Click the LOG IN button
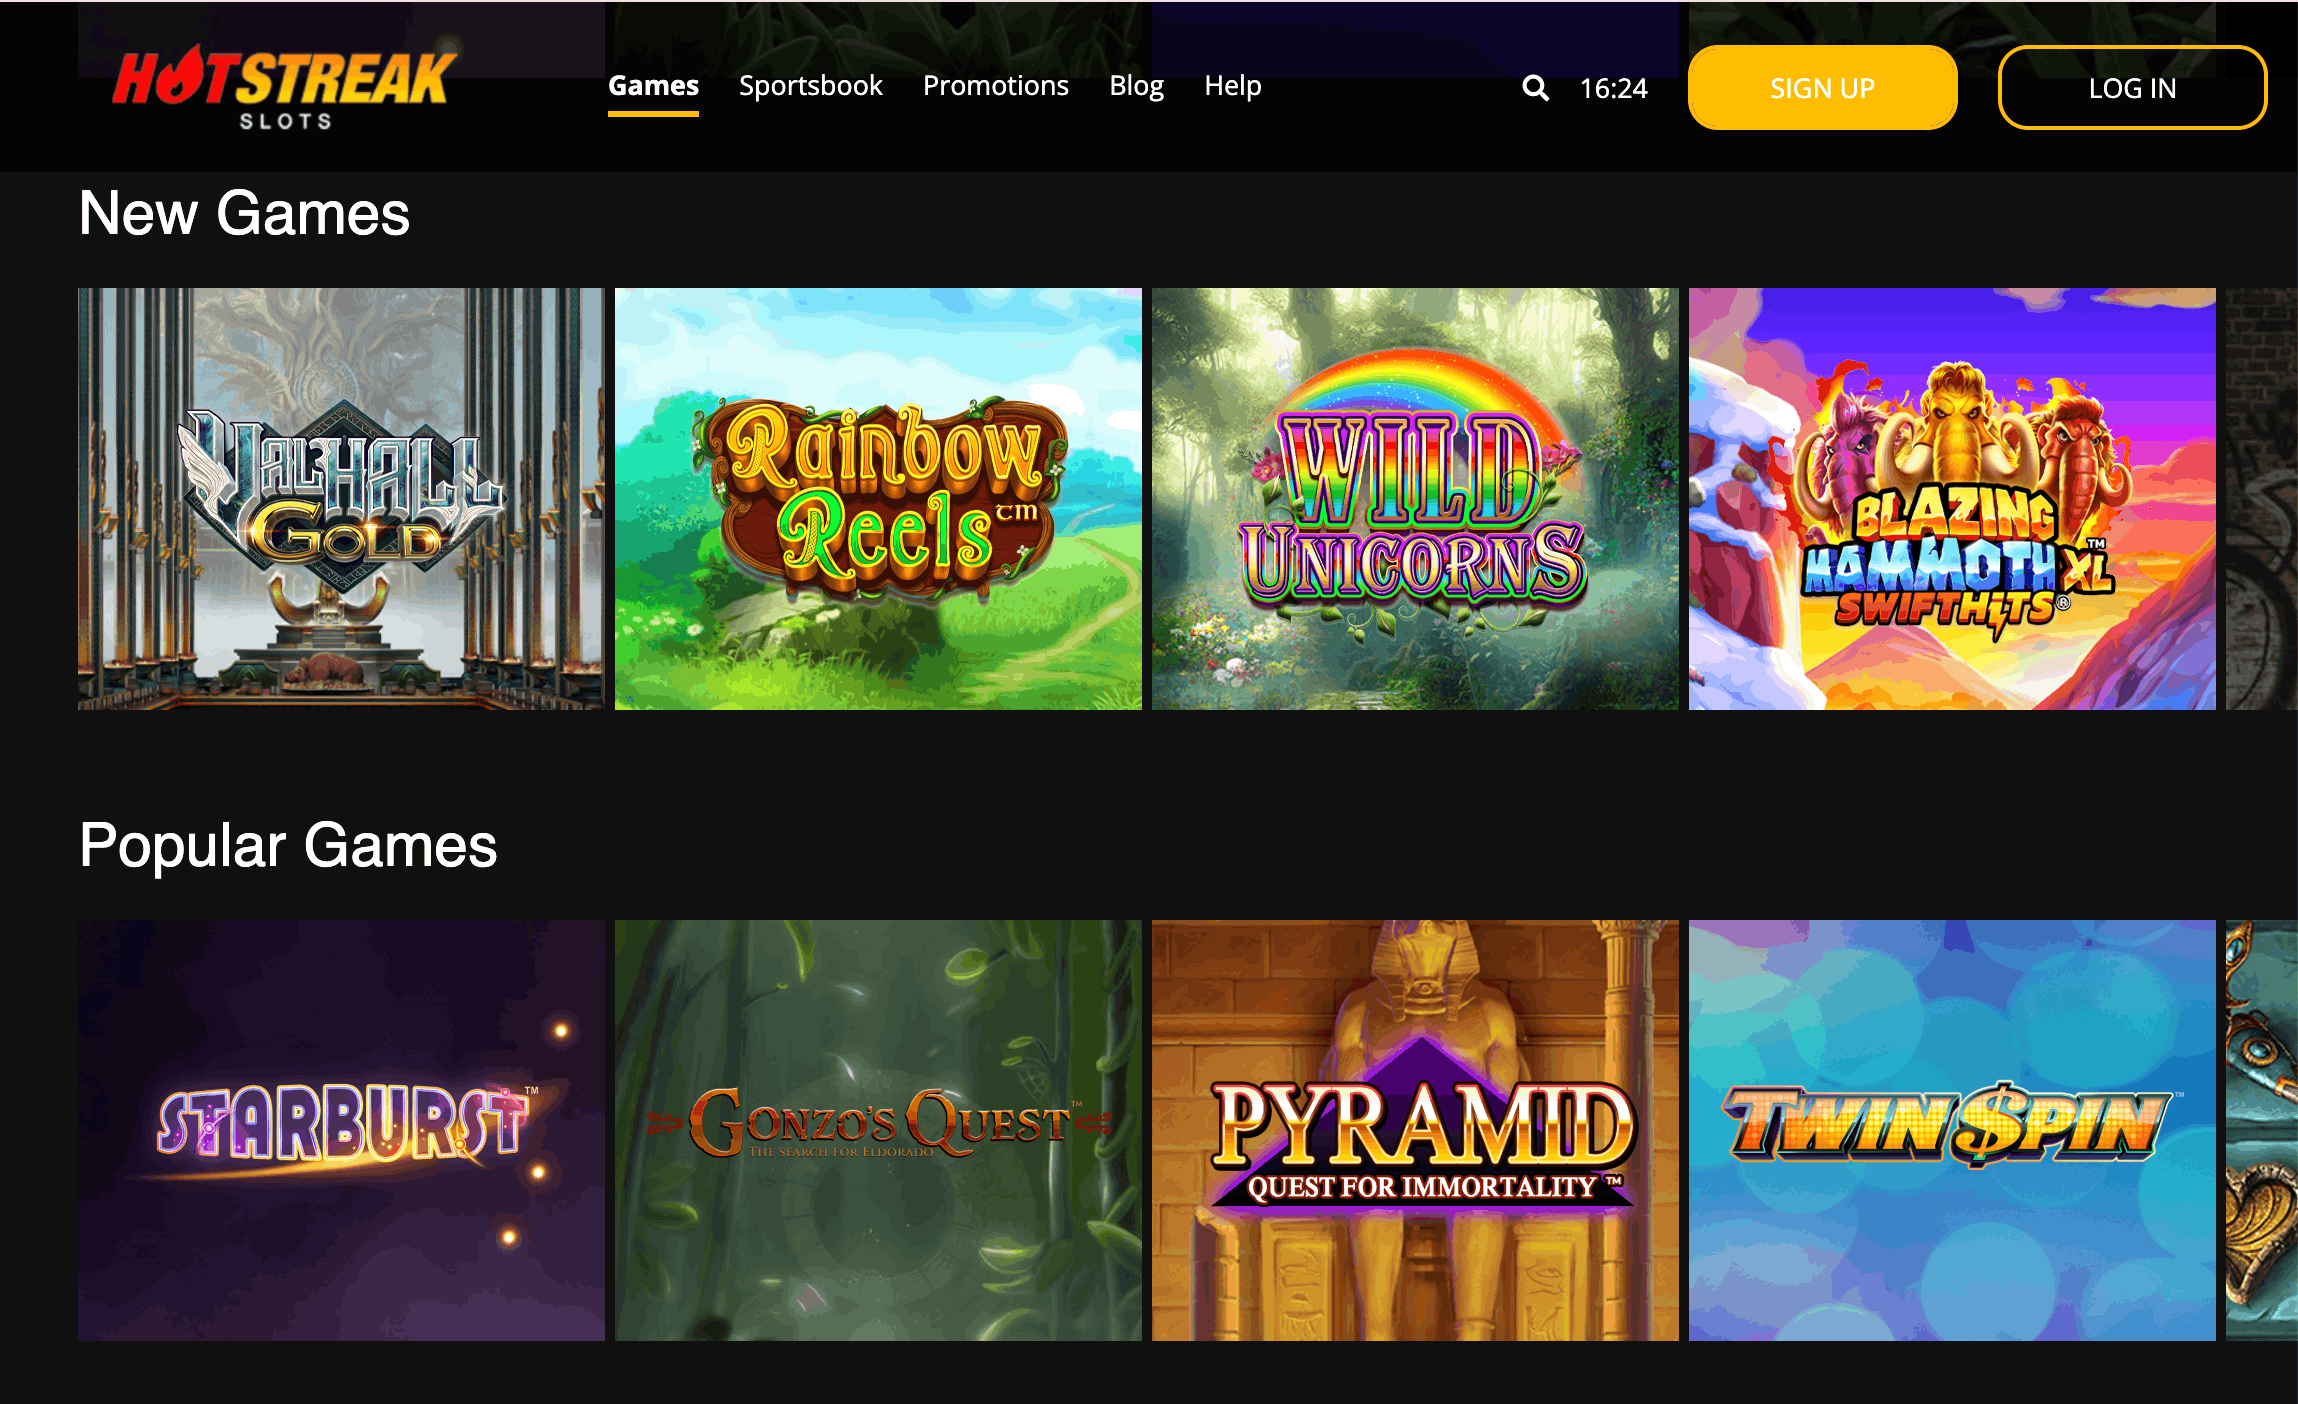Screen dimensions: 2298x1404 coord(2132,88)
